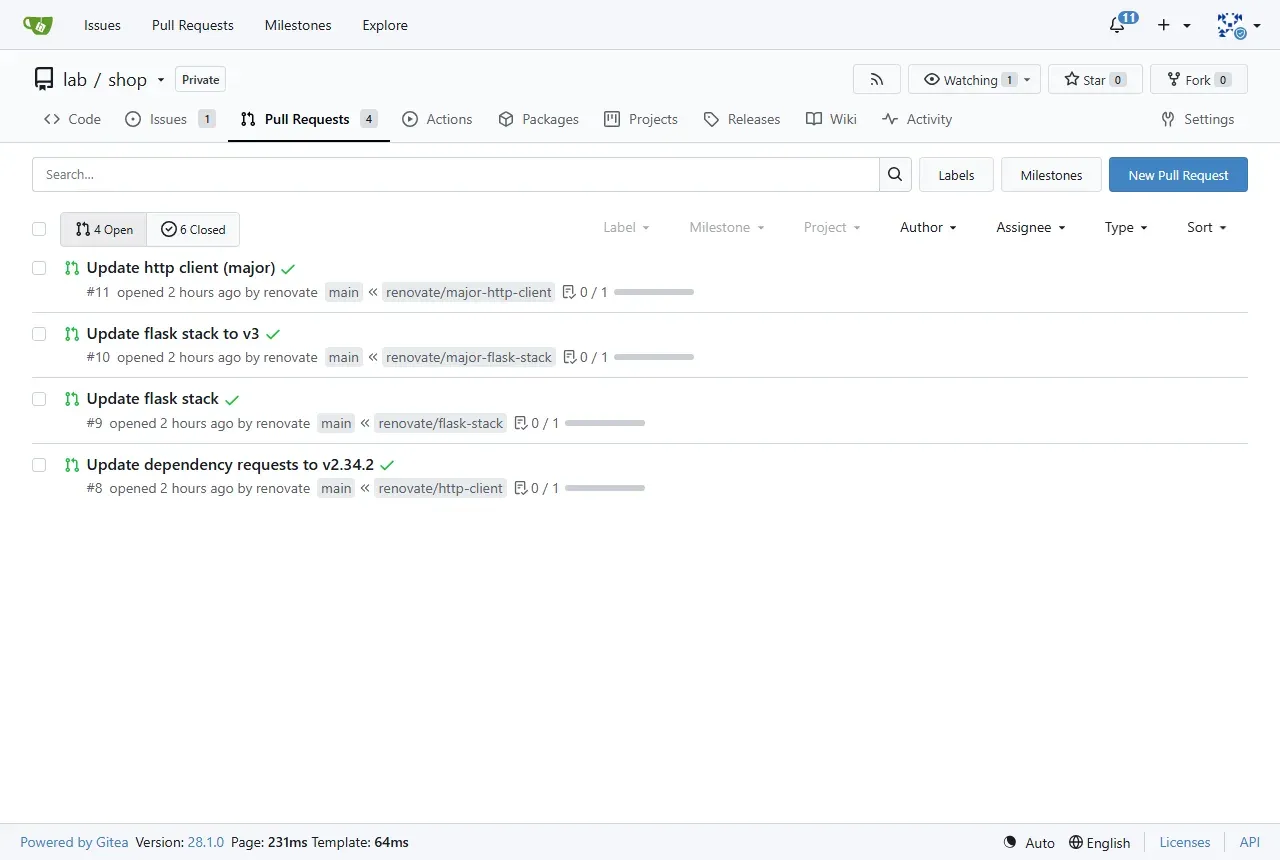Toggle the select-all pull requests checkbox
1280x860 pixels.
(x=39, y=229)
